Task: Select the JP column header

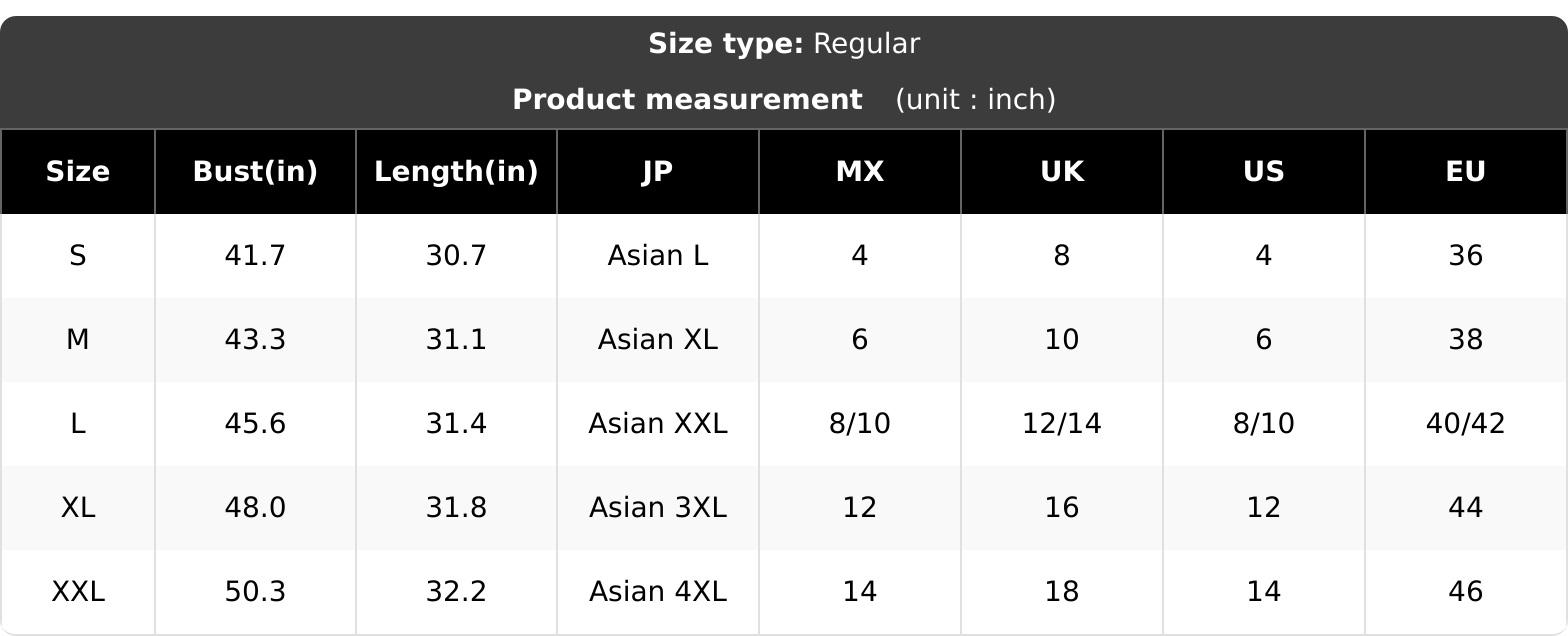Action: tap(658, 172)
